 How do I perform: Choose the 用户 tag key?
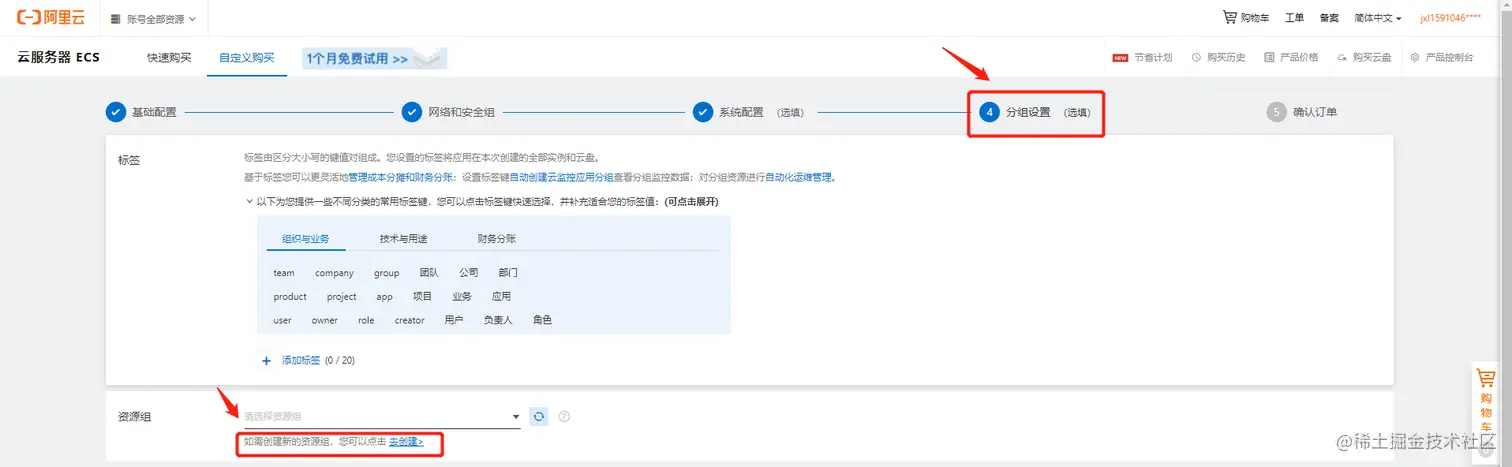click(x=454, y=321)
